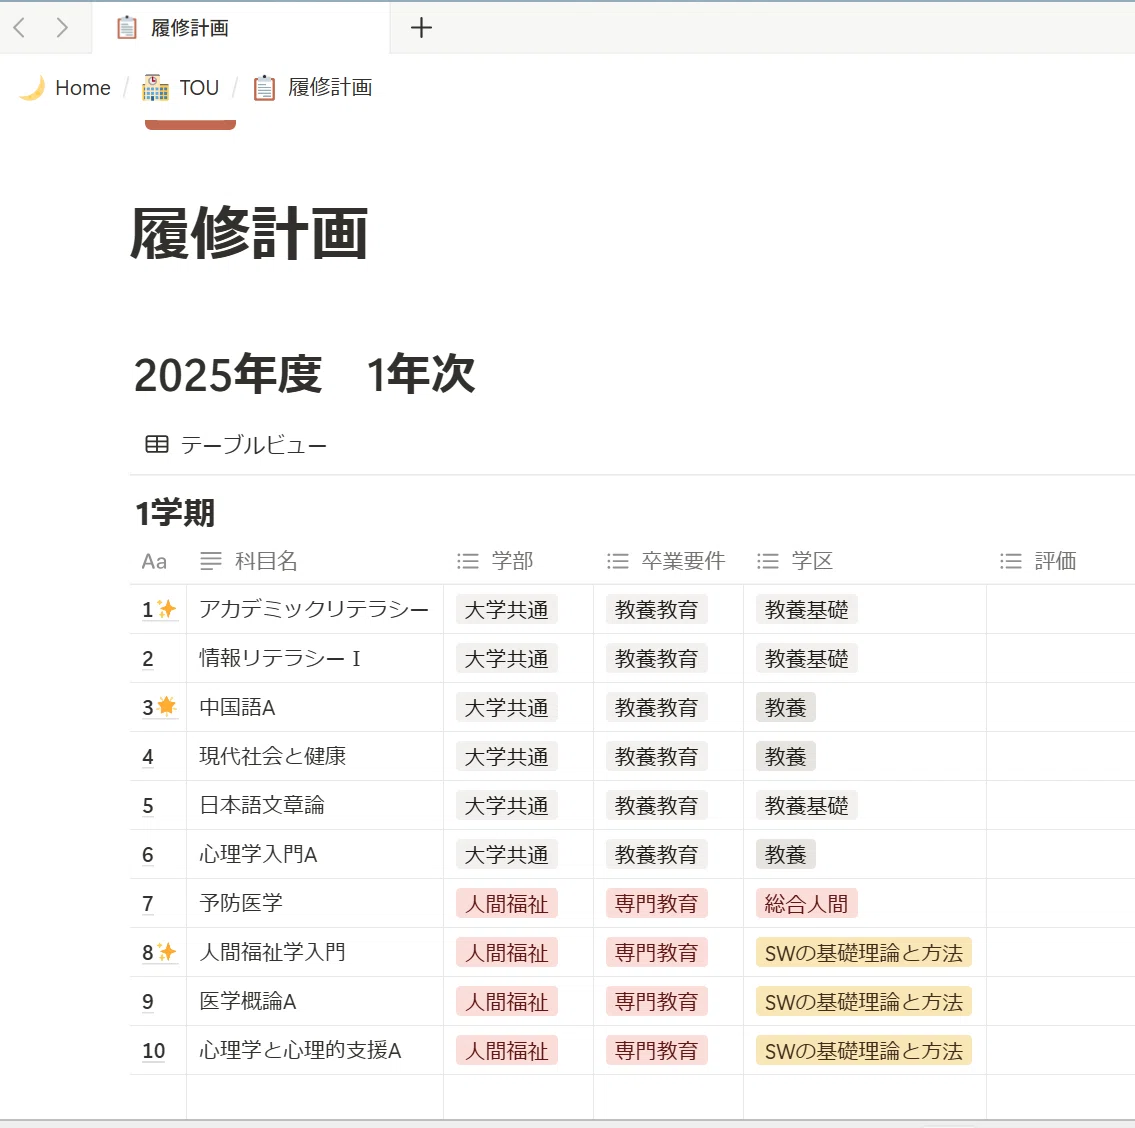Select 日本語文章論 cell

pos(315,805)
